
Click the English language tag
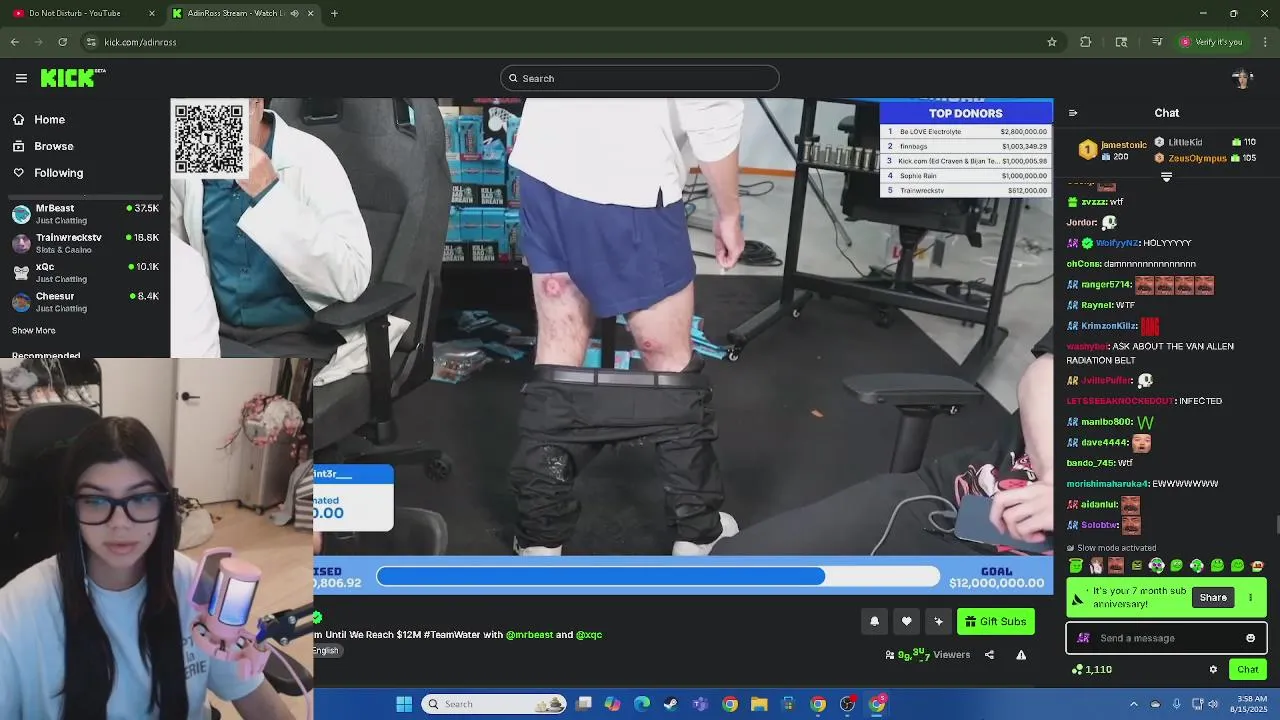(326, 651)
